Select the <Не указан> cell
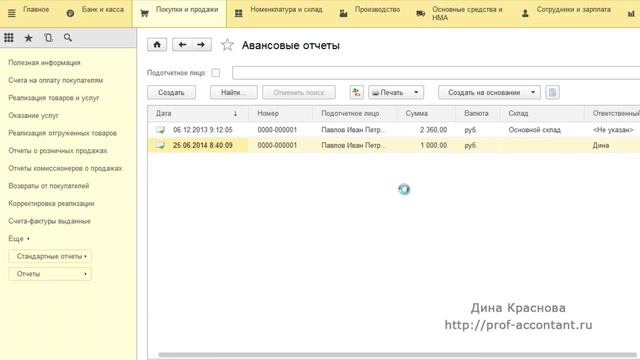Image resolution: width=640 pixels, height=360 pixels. point(613,130)
